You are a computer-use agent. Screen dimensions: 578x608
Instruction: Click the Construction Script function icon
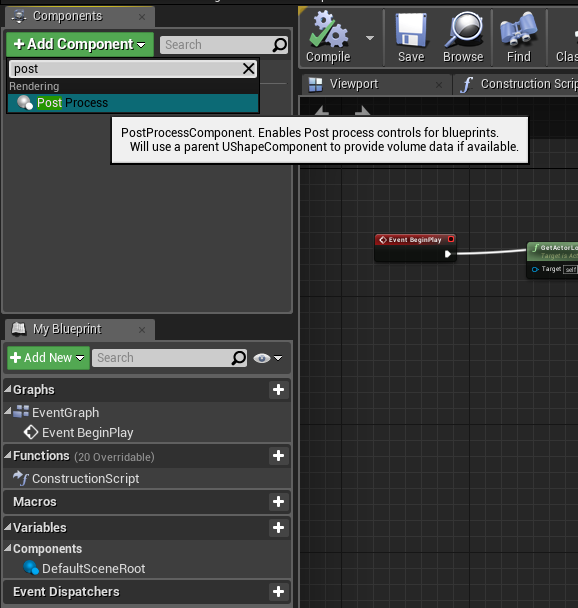pyautogui.click(x=467, y=85)
